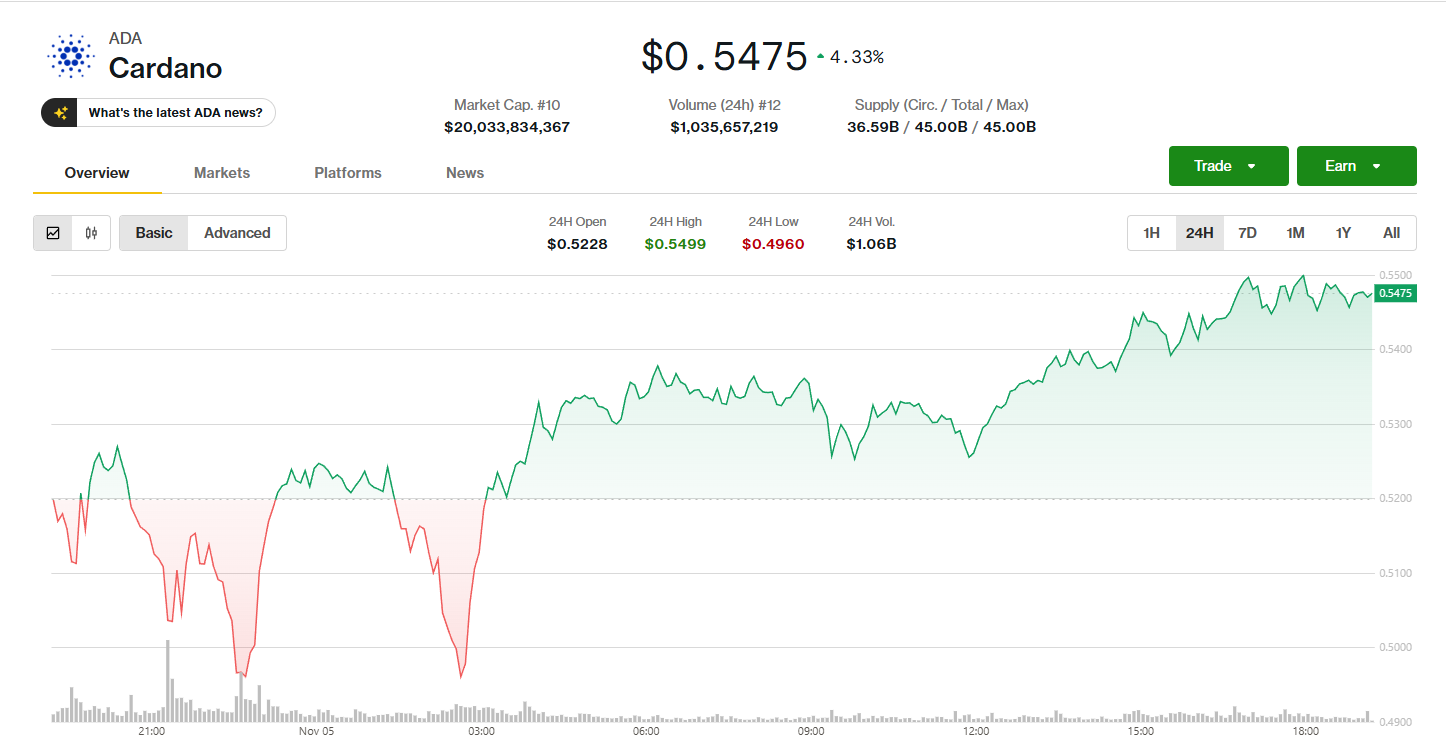Go to the News tab
The width and height of the screenshot is (1446, 746).
[x=465, y=173]
